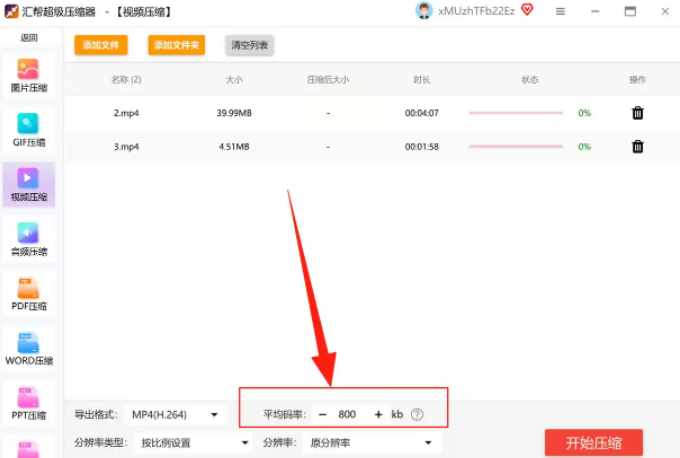This screenshot has width=680, height=458.
Task: Start compression with 开始压缩 button
Action: coord(594,443)
